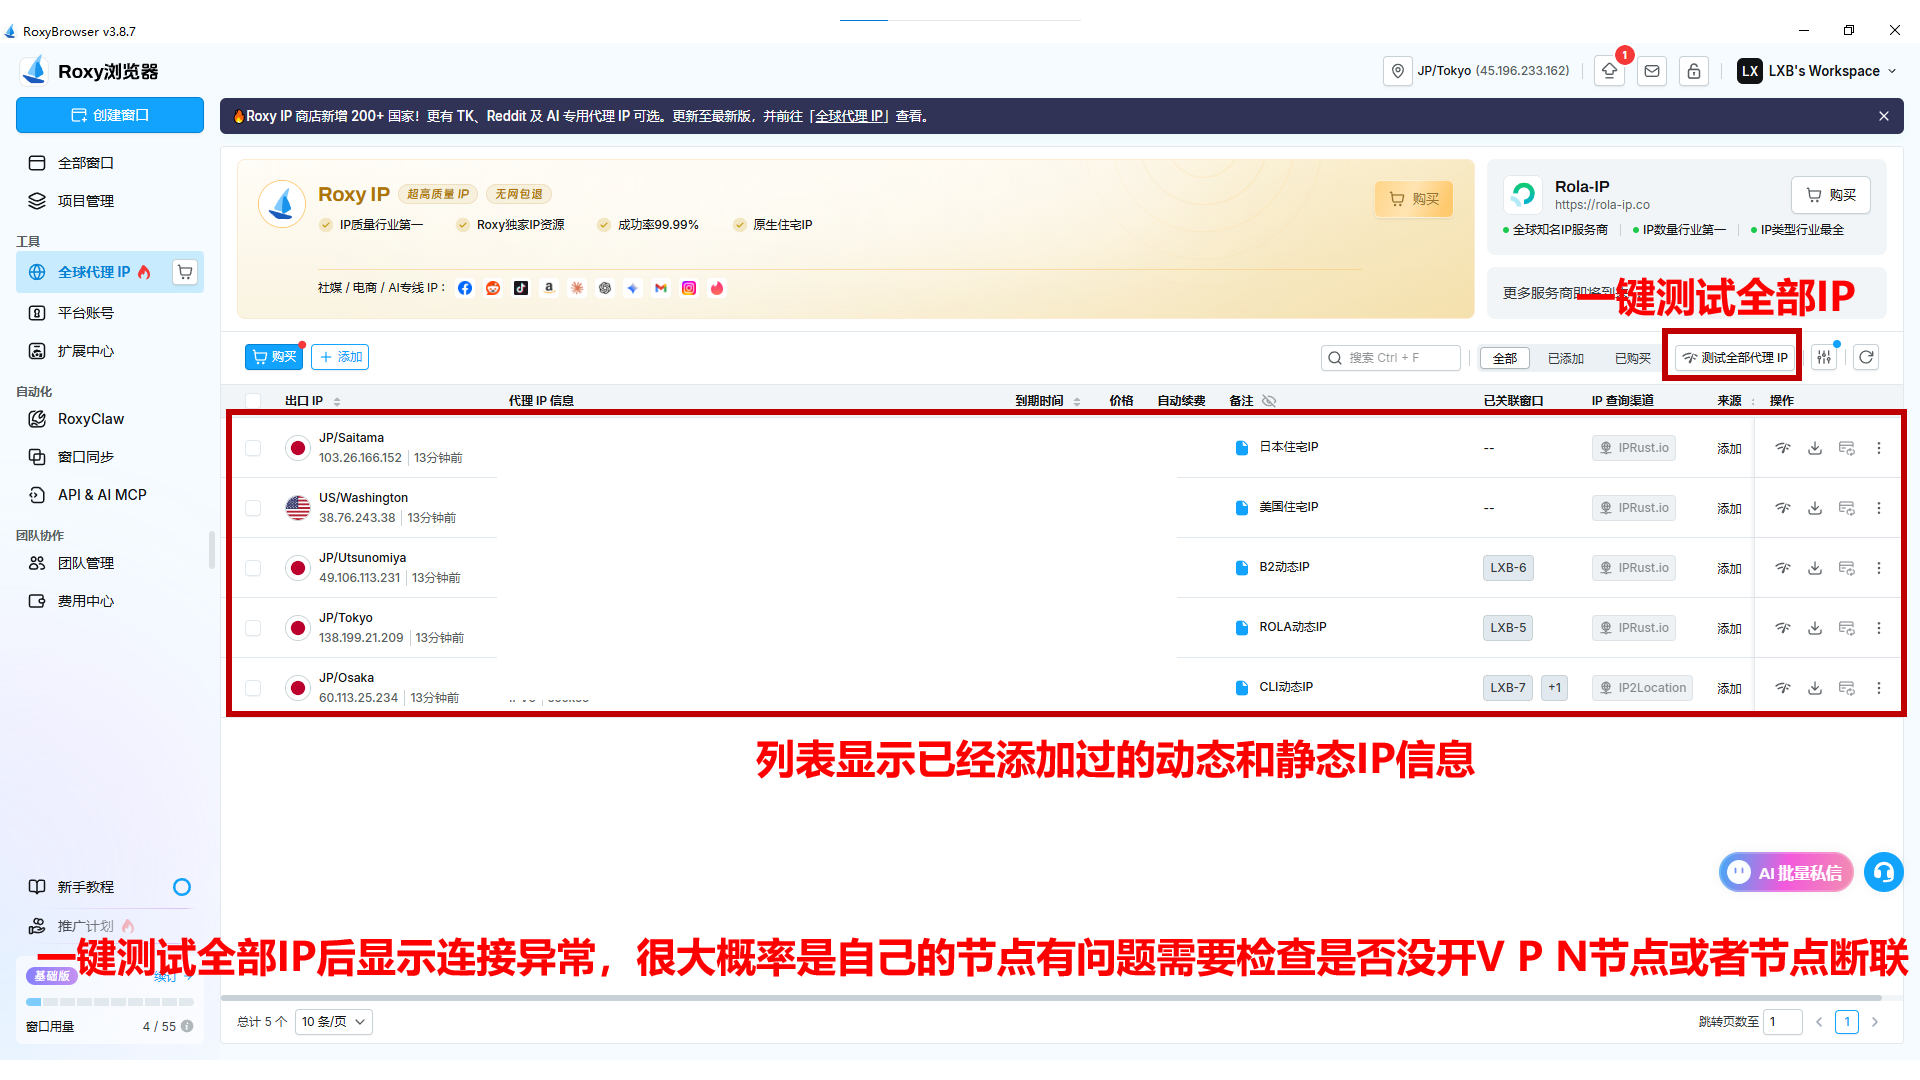Viewport: 1920px width, 1080px height.
Task: Close the Roxy IP announcement banner
Action: click(x=1884, y=116)
